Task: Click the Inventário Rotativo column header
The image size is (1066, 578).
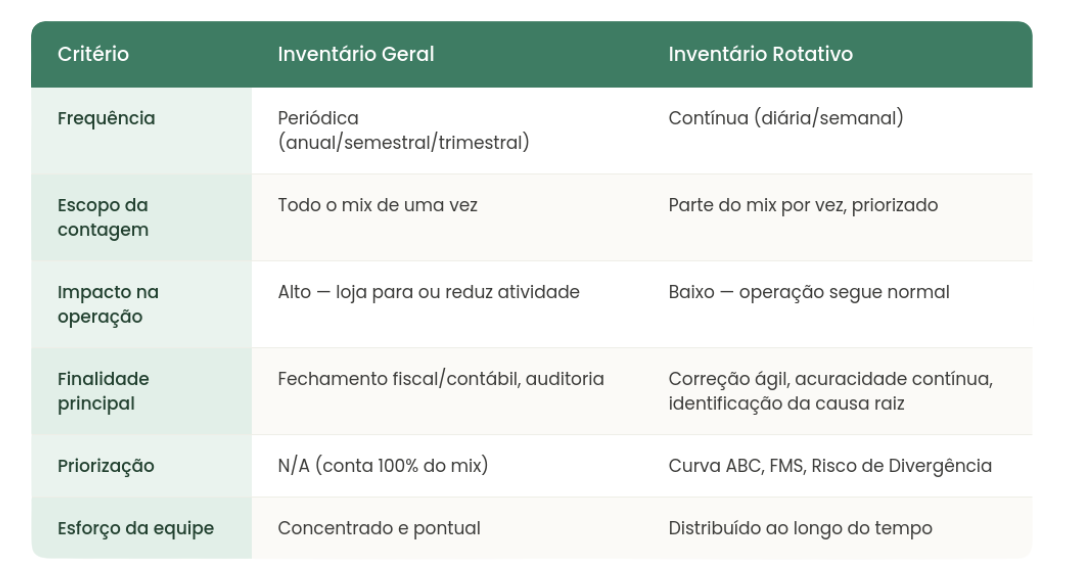Action: coord(760,54)
